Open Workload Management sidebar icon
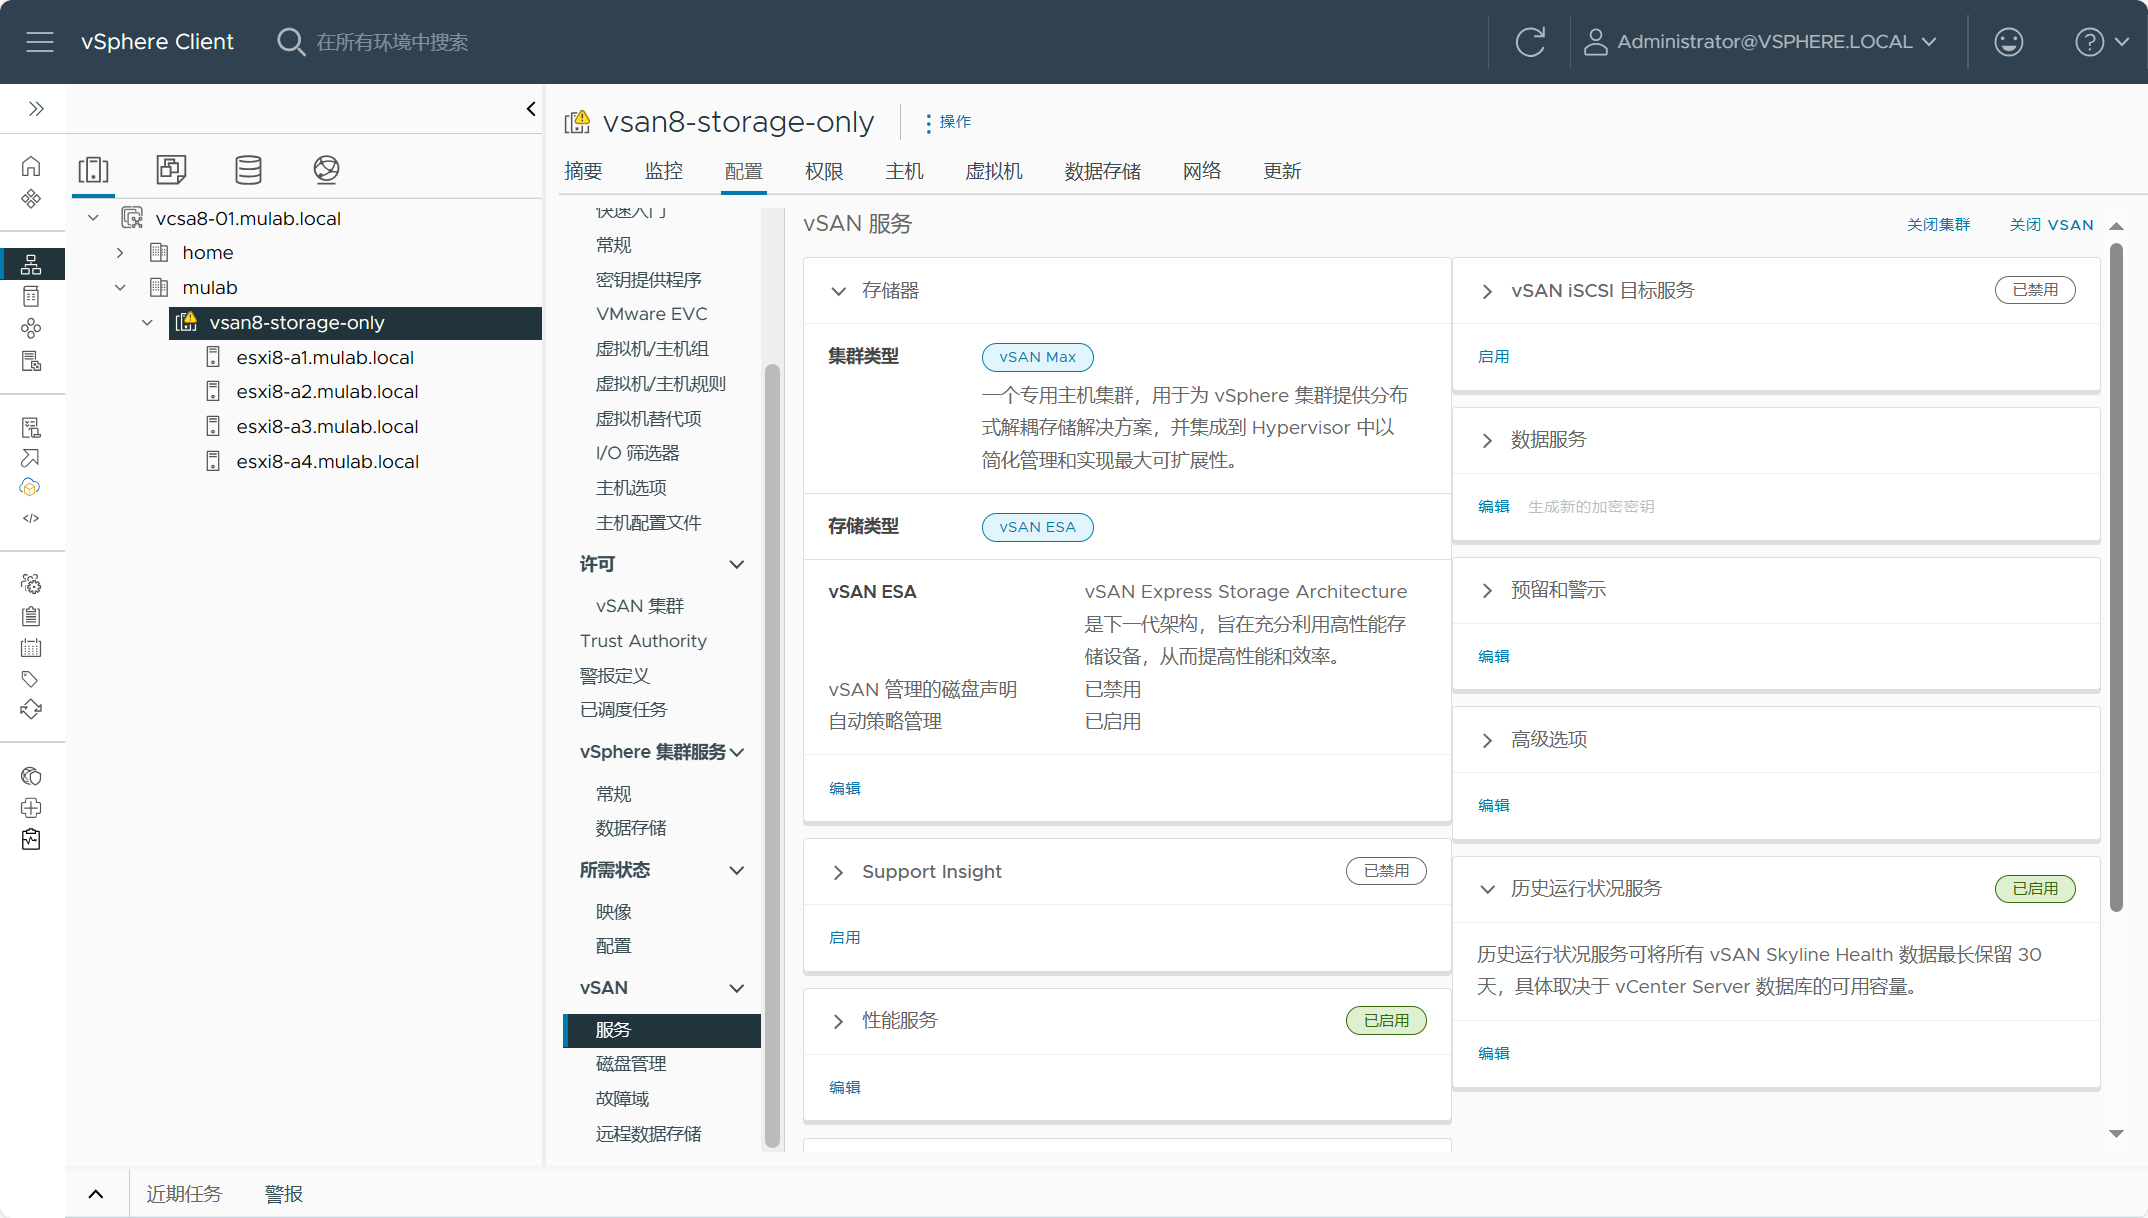The height and width of the screenshot is (1218, 2148). (x=31, y=328)
